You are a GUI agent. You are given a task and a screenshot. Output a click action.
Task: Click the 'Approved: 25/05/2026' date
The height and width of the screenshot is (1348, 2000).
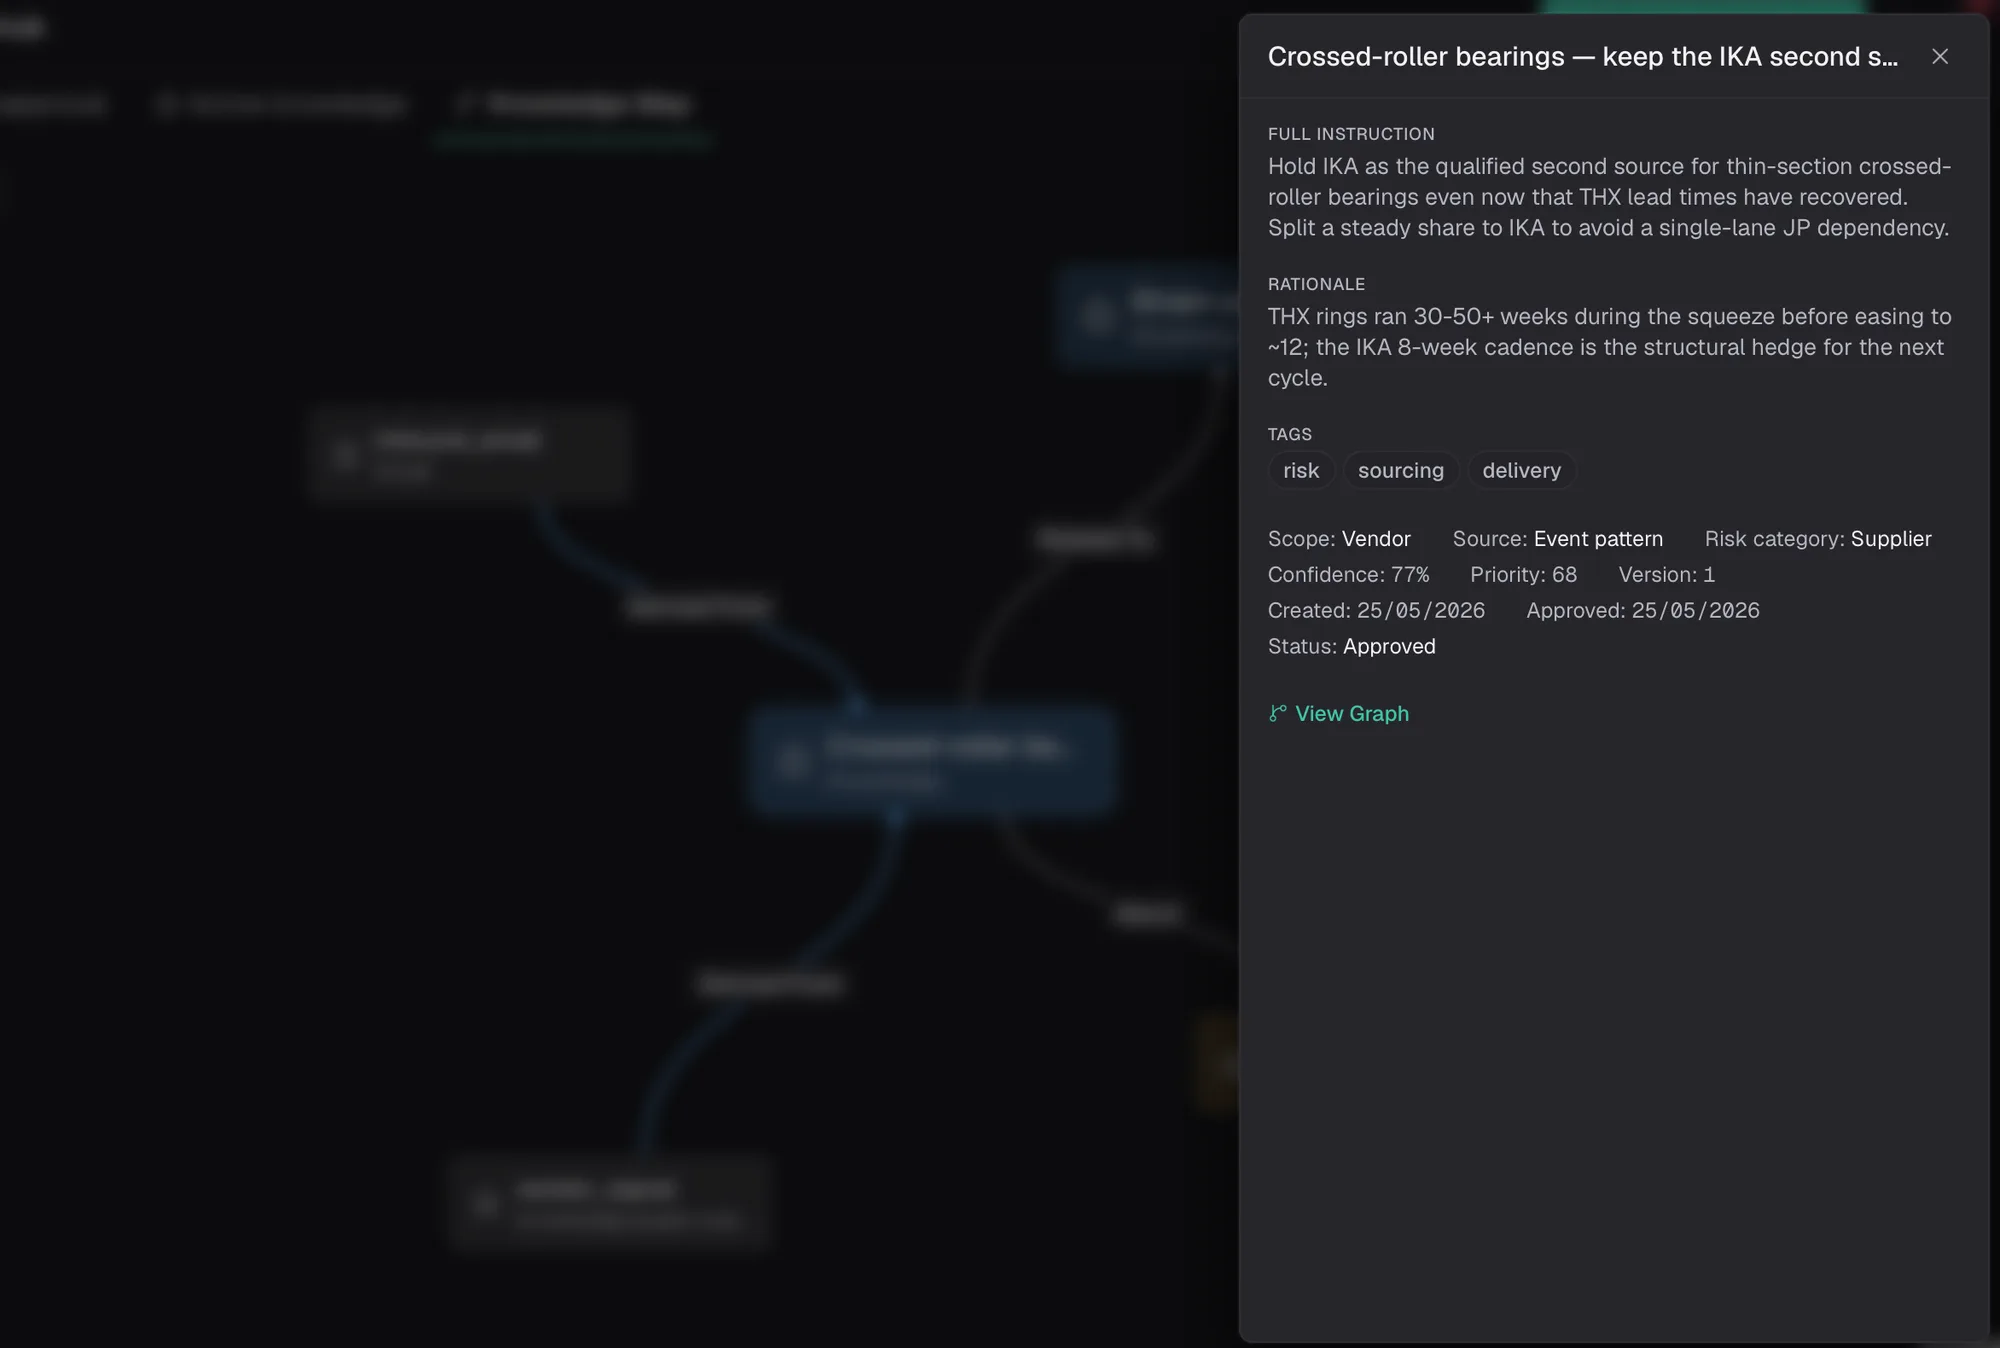pyautogui.click(x=1696, y=611)
